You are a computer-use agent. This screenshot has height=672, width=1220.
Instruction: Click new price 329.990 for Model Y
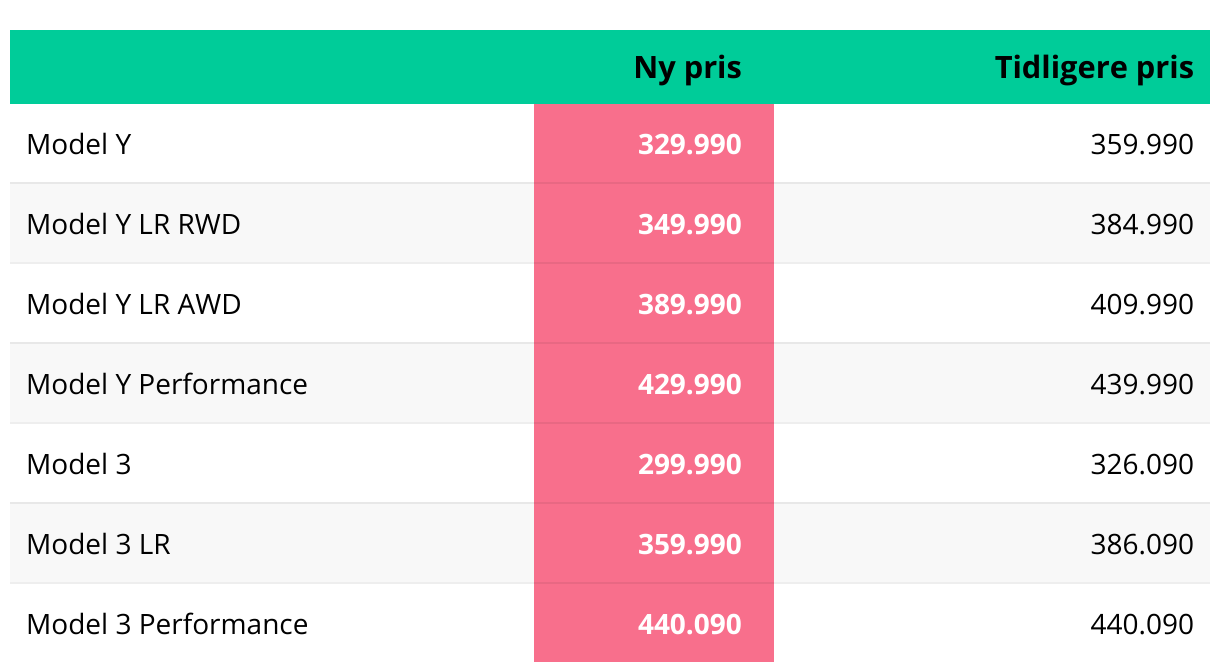point(690,145)
